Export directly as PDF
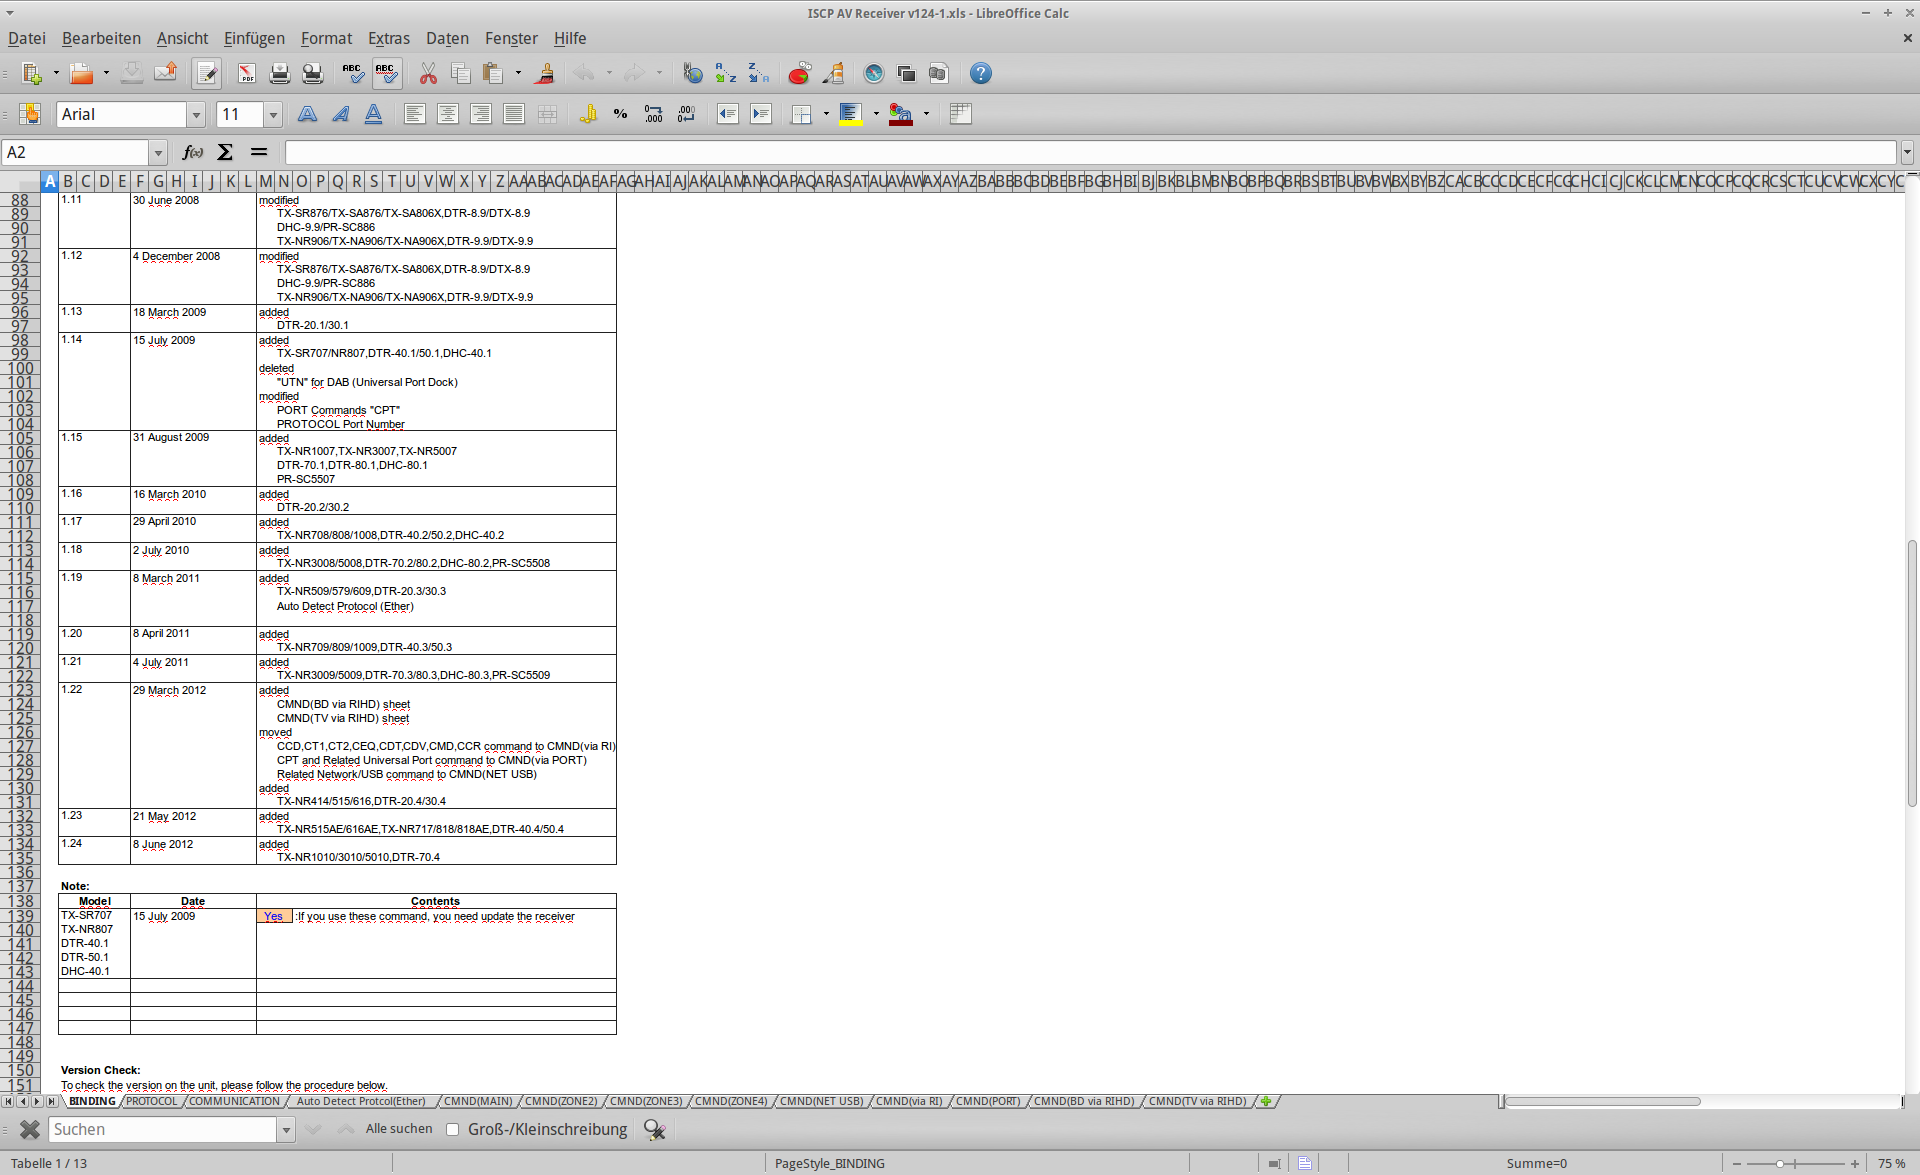This screenshot has height=1175, width=1920. (247, 74)
